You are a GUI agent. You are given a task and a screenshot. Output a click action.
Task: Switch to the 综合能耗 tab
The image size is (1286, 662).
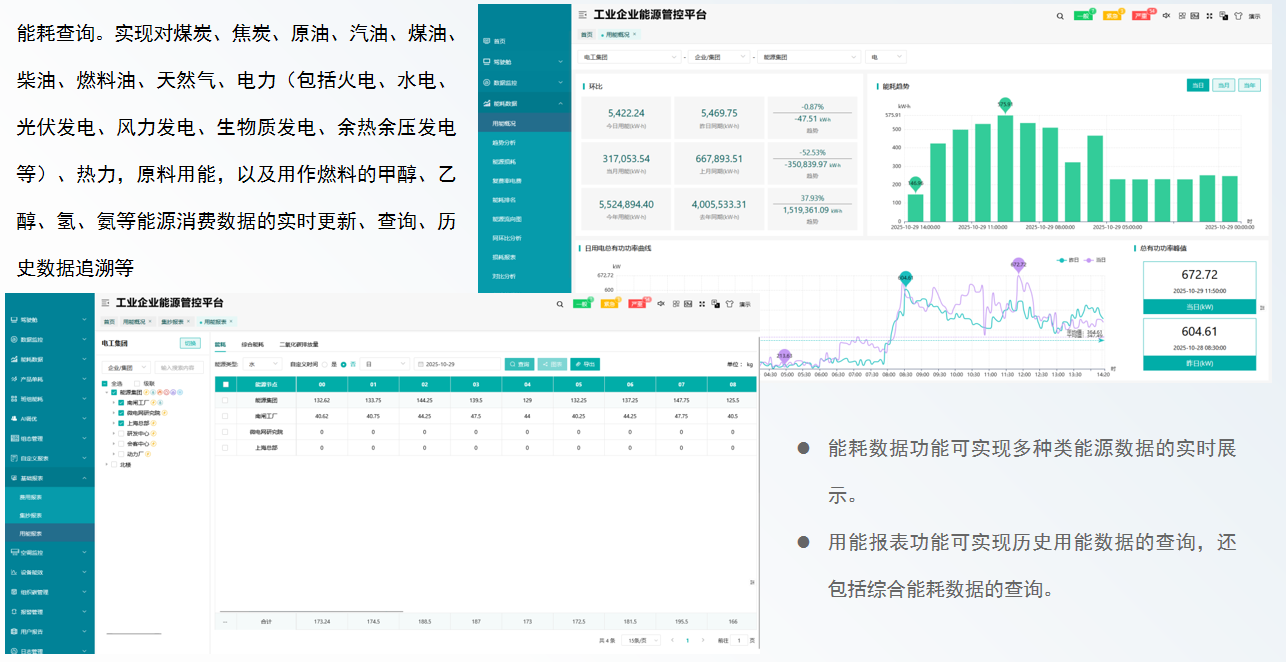point(252,344)
